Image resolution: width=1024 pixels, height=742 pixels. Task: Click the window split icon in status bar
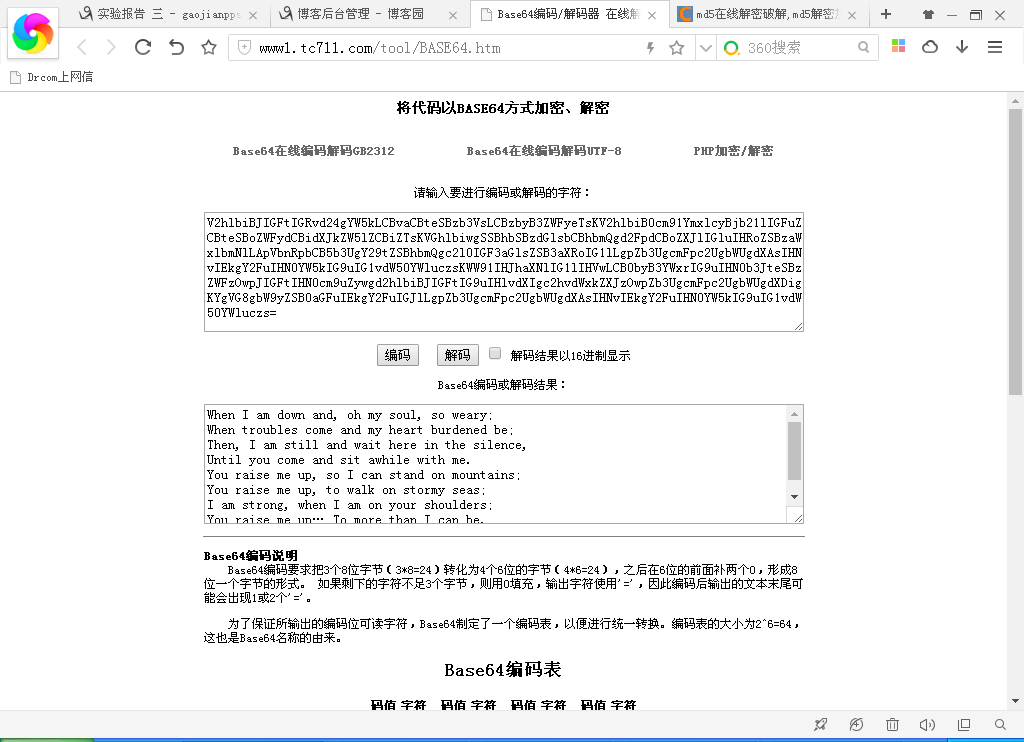coord(964,724)
